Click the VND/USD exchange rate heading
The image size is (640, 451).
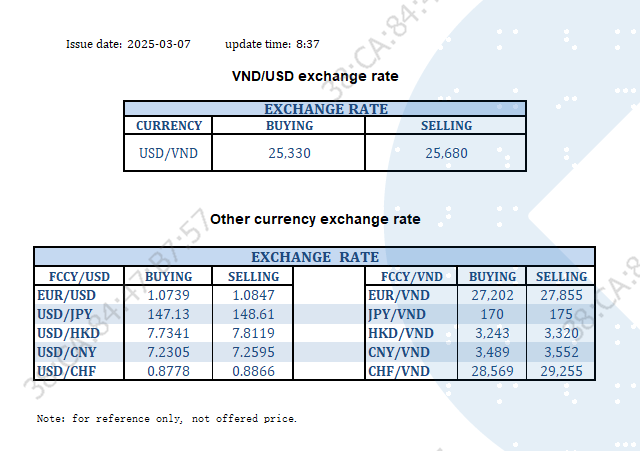tap(315, 76)
